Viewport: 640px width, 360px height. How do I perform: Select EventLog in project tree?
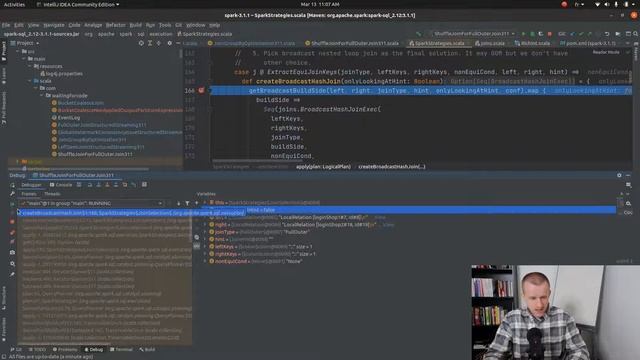66,118
